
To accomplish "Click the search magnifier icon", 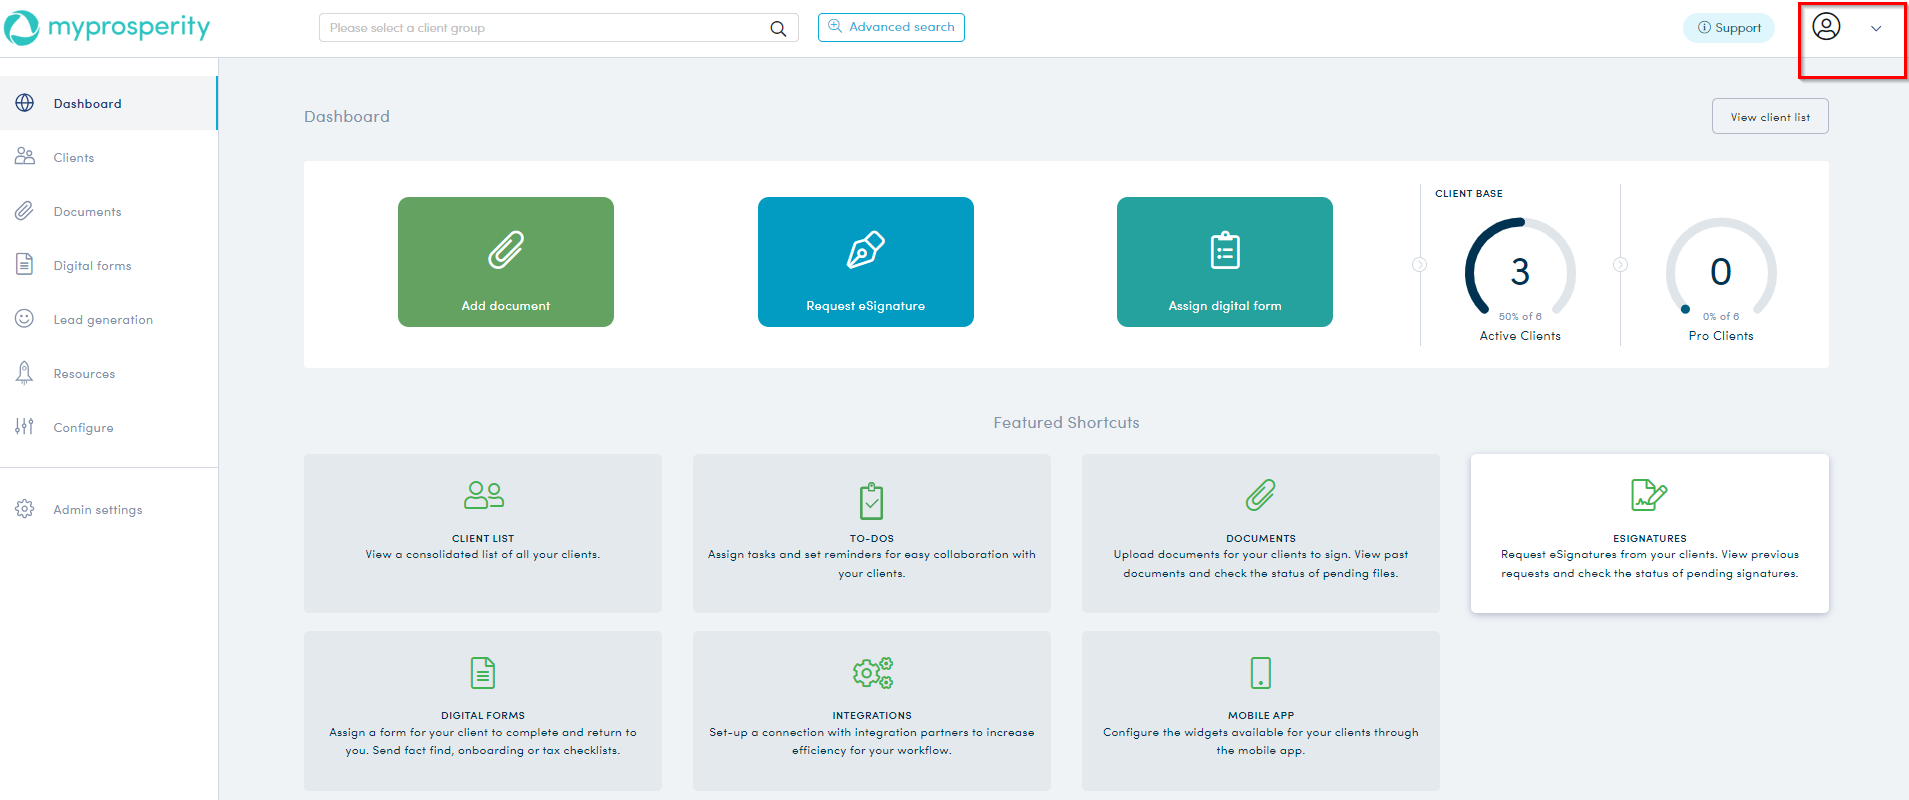I will point(778,28).
